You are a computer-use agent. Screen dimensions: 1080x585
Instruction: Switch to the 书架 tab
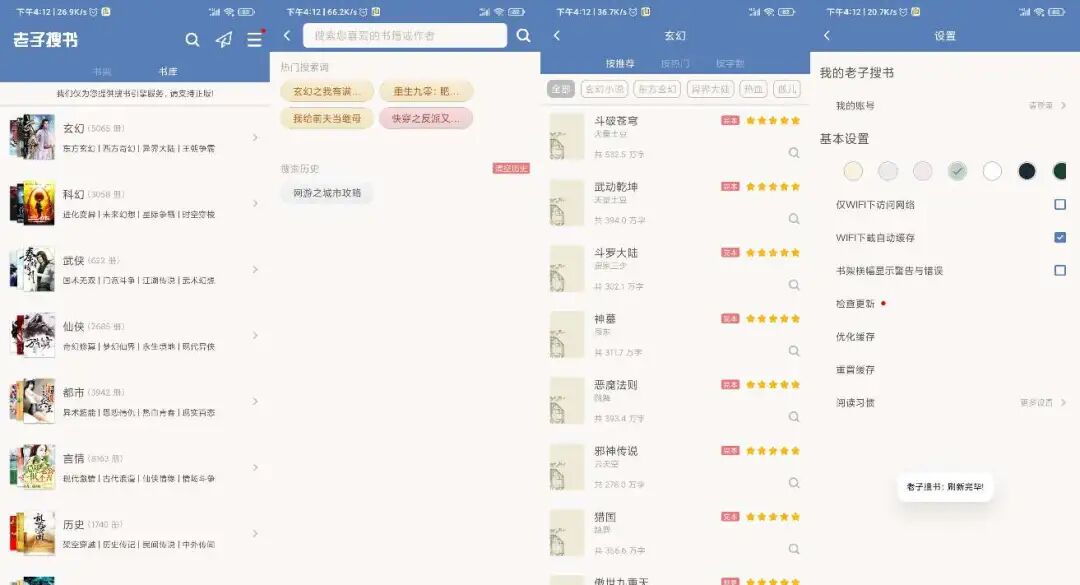(102, 72)
